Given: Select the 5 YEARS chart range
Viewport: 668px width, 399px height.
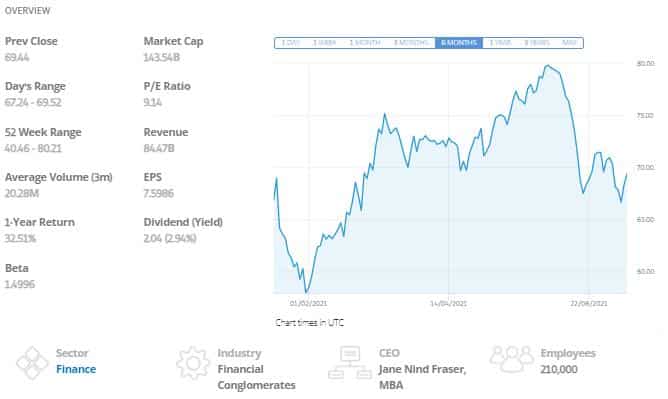Looking at the screenshot, I should [x=537, y=43].
